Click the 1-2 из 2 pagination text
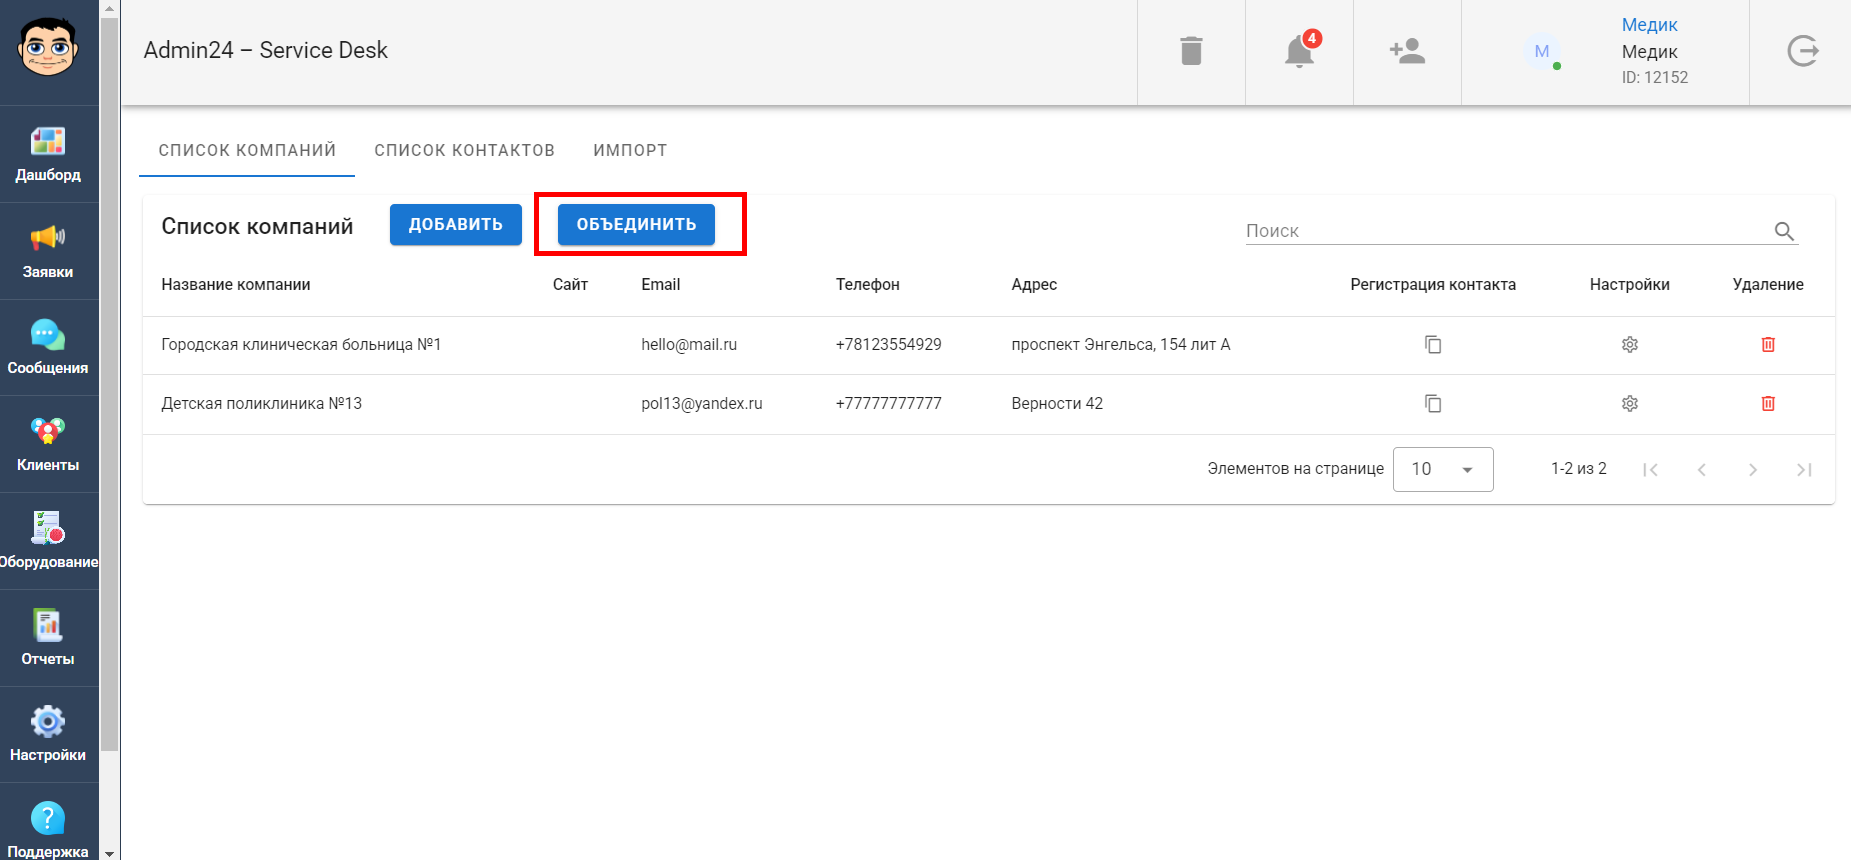 1578,468
